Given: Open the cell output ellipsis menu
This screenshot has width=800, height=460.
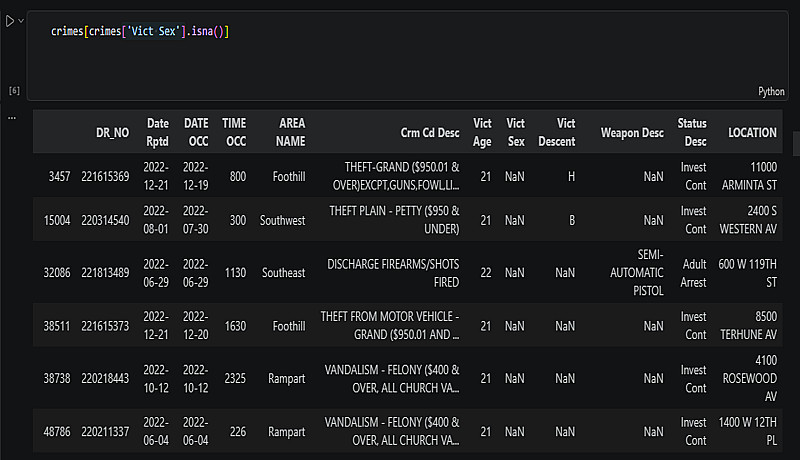Looking at the screenshot, I should click(12, 118).
